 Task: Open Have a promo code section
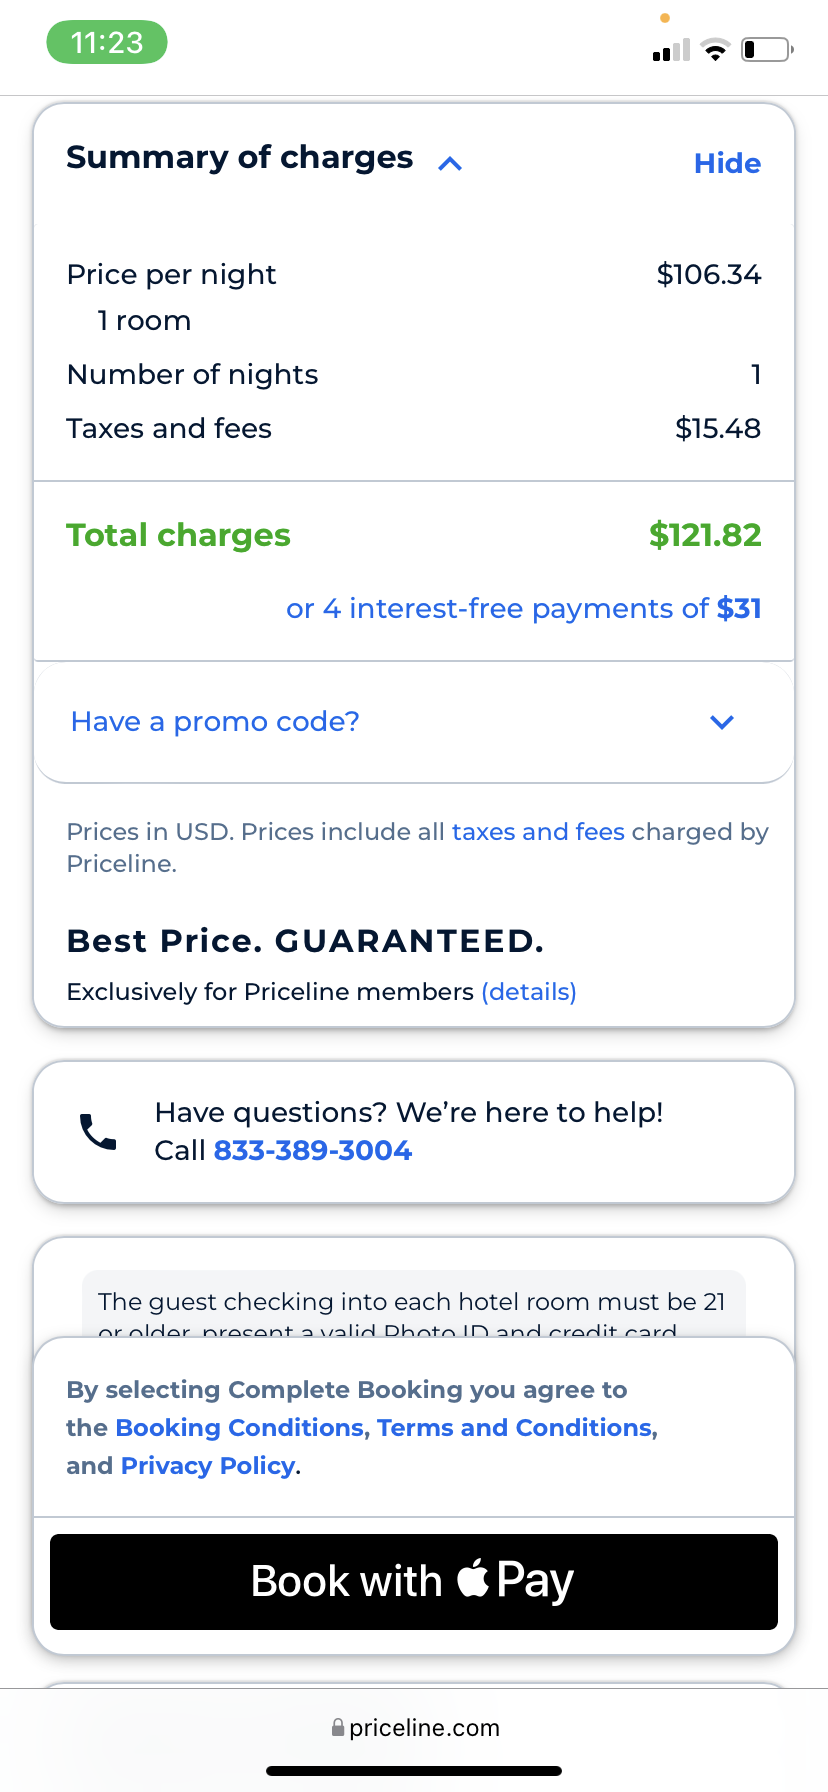click(215, 722)
